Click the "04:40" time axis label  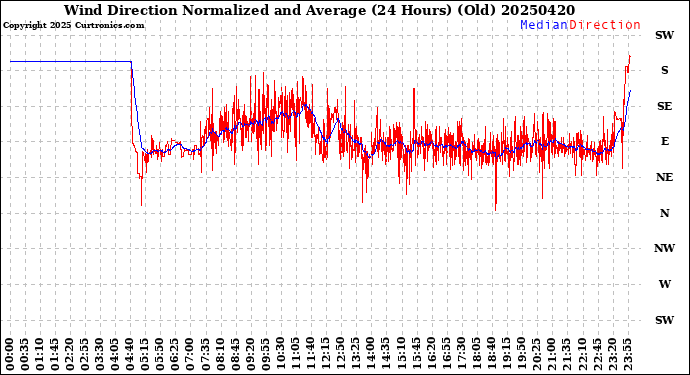coord(130,354)
